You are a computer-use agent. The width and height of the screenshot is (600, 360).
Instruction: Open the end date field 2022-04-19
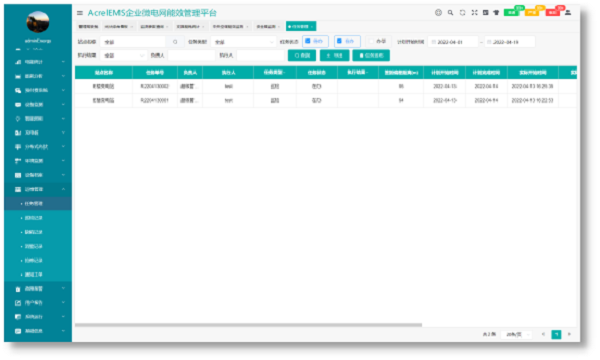510,42
